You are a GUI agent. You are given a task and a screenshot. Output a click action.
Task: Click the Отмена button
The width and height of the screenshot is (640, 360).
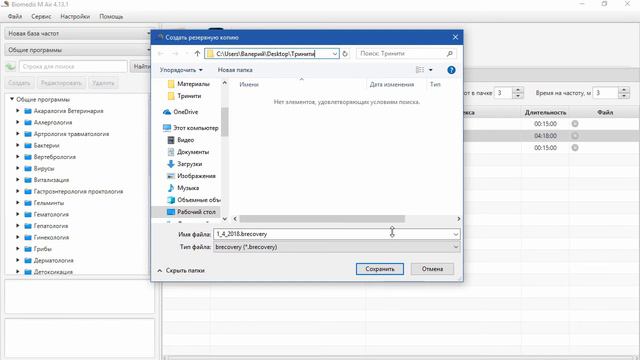click(x=432, y=269)
